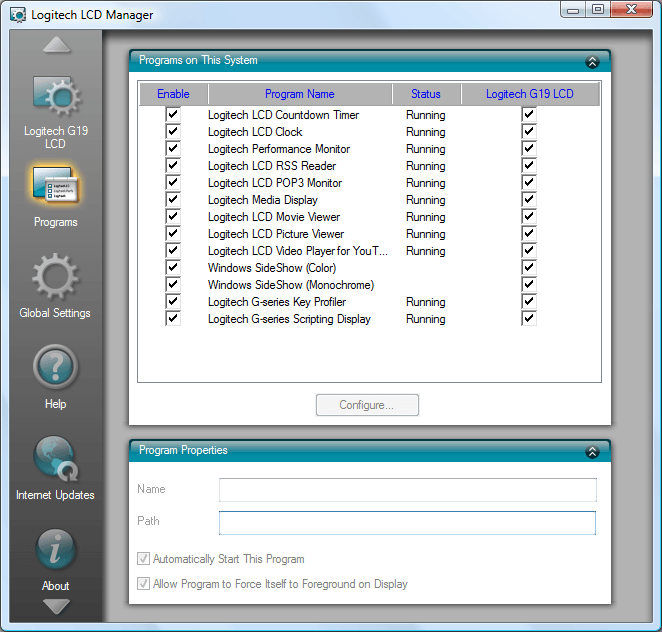Image resolution: width=662 pixels, height=632 pixels.
Task: Toggle Enable for Logitech LCD Countdown Timer
Action: 173,114
